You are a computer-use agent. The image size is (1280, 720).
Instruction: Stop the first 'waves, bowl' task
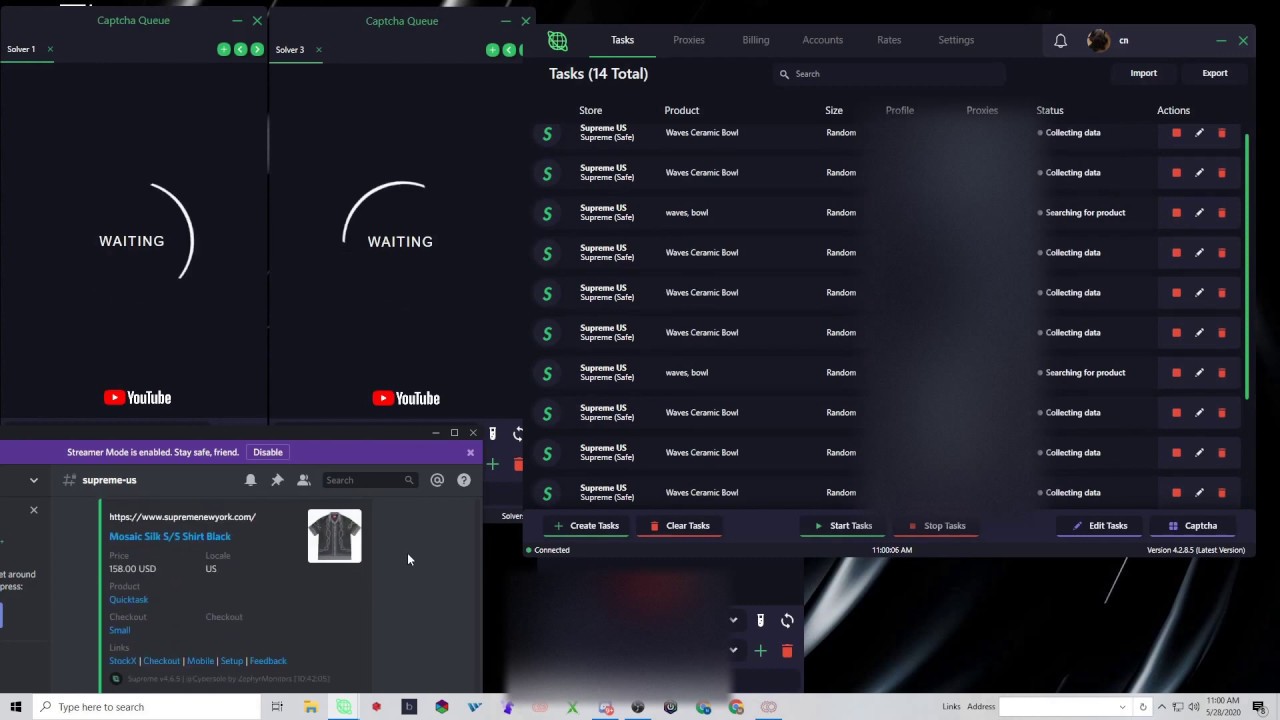coord(1176,212)
